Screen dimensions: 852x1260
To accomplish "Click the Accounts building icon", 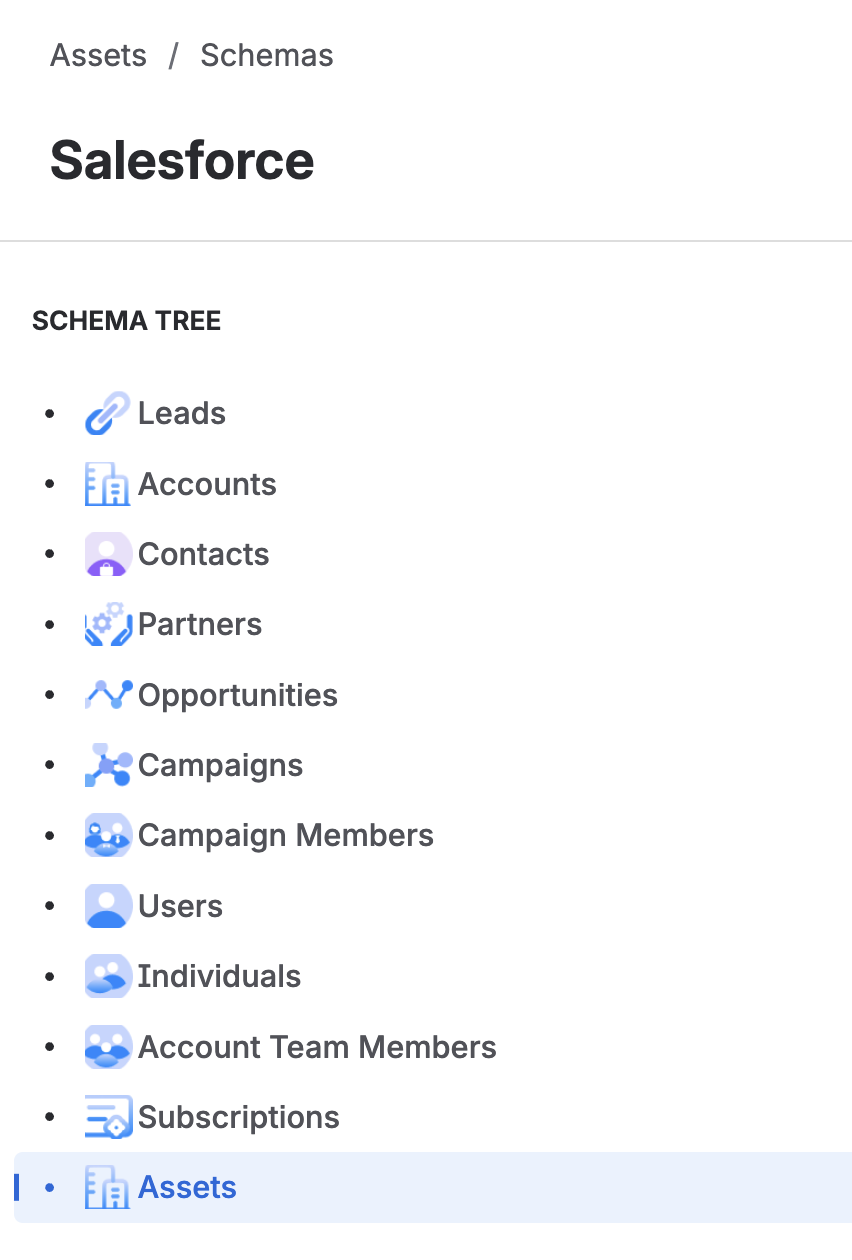I will point(108,485).
